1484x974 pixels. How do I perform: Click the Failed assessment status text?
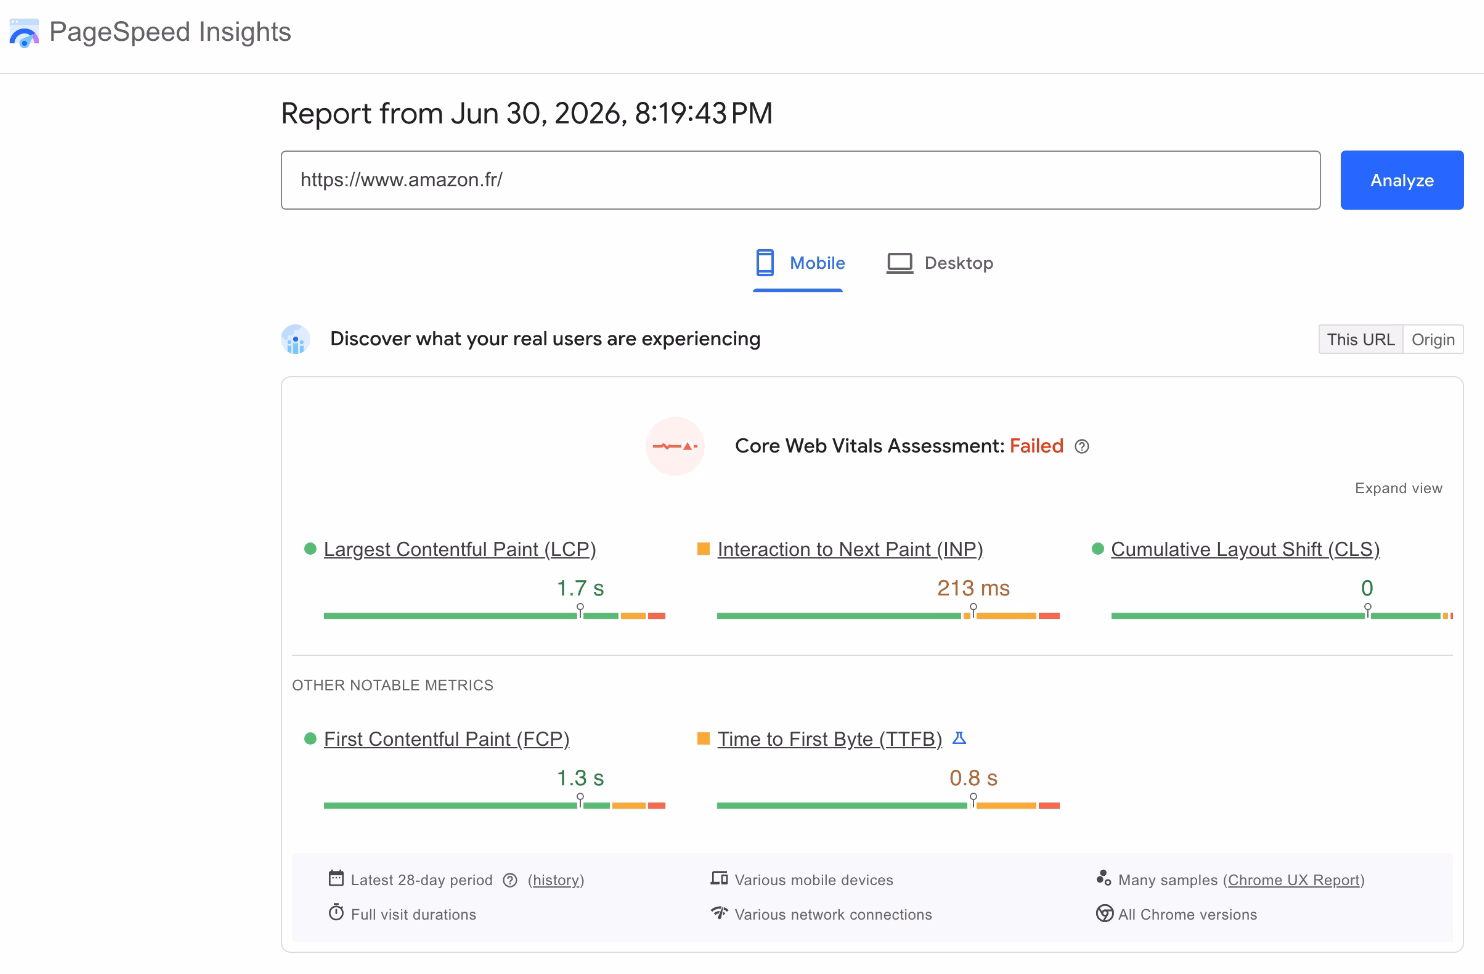point(1036,446)
